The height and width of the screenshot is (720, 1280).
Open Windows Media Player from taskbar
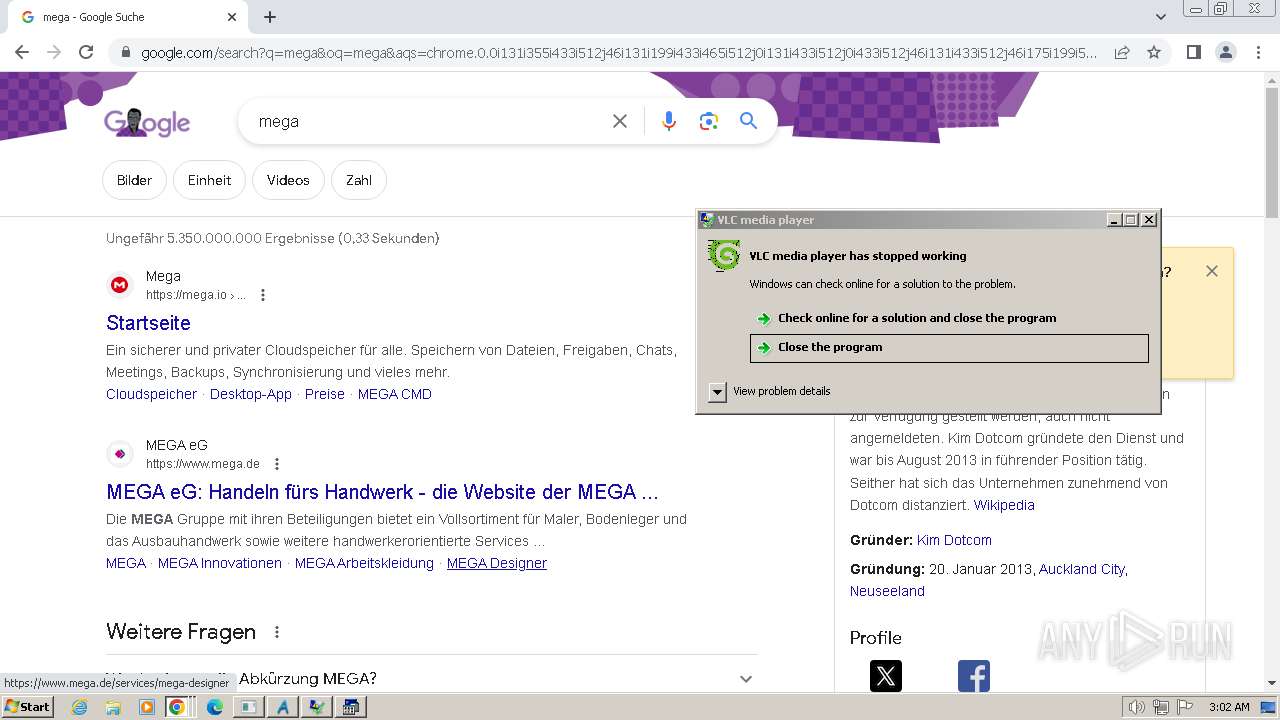click(x=146, y=707)
